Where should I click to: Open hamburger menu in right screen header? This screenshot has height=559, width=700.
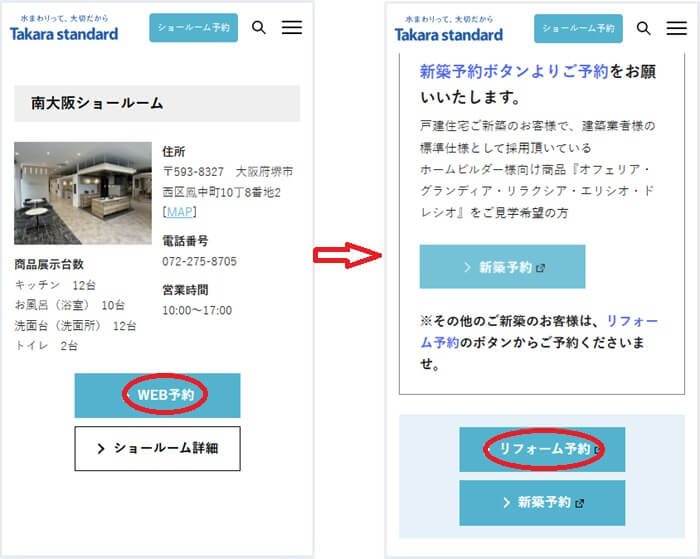[677, 28]
